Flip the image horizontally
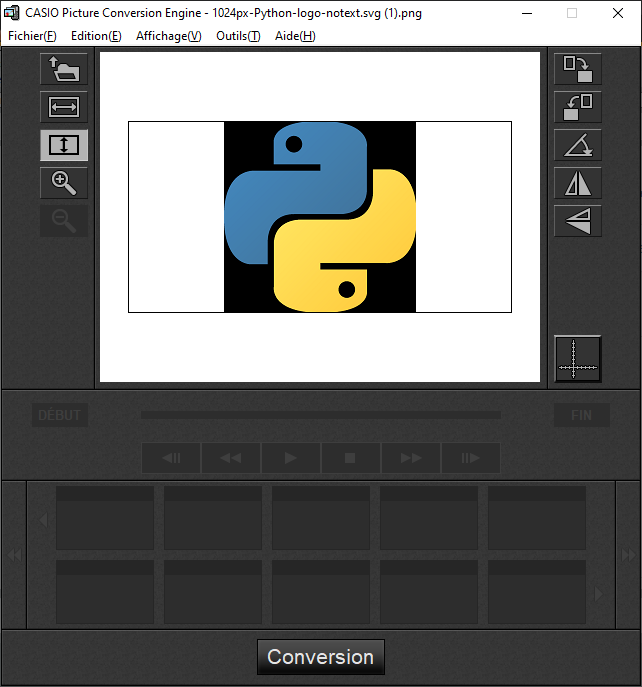642x687 pixels. tap(578, 183)
